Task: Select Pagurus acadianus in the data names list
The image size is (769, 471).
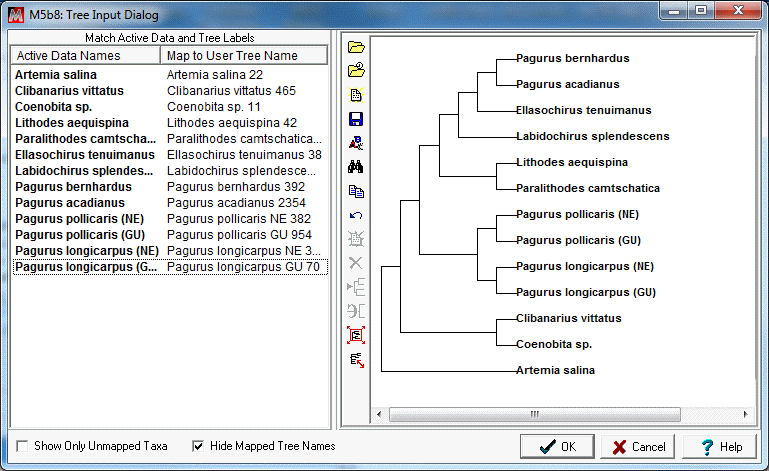Action: [x=70, y=203]
